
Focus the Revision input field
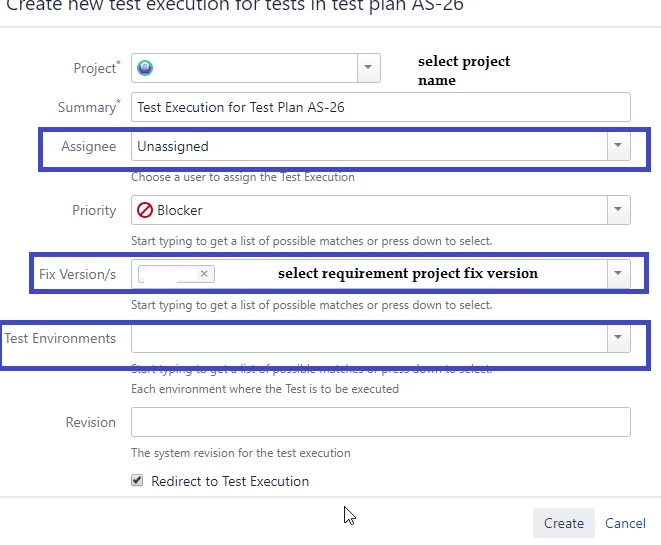[380, 422]
